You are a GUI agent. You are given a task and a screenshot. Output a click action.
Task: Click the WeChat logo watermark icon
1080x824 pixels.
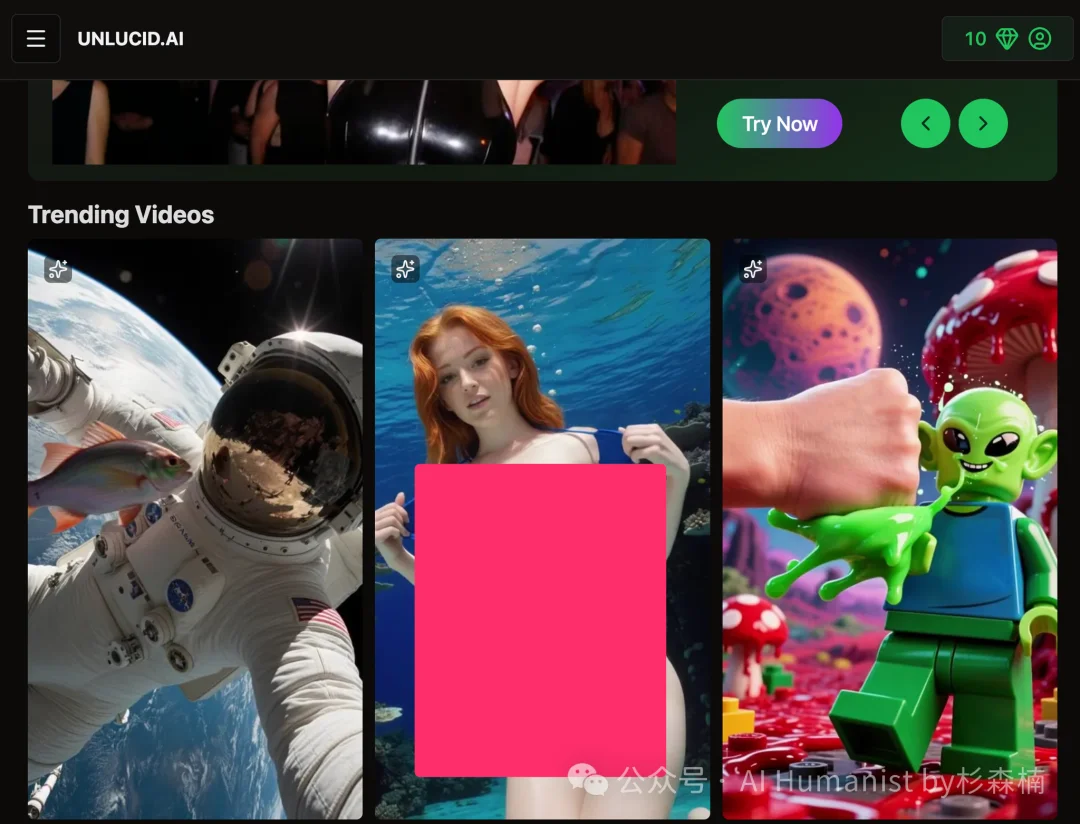(588, 779)
